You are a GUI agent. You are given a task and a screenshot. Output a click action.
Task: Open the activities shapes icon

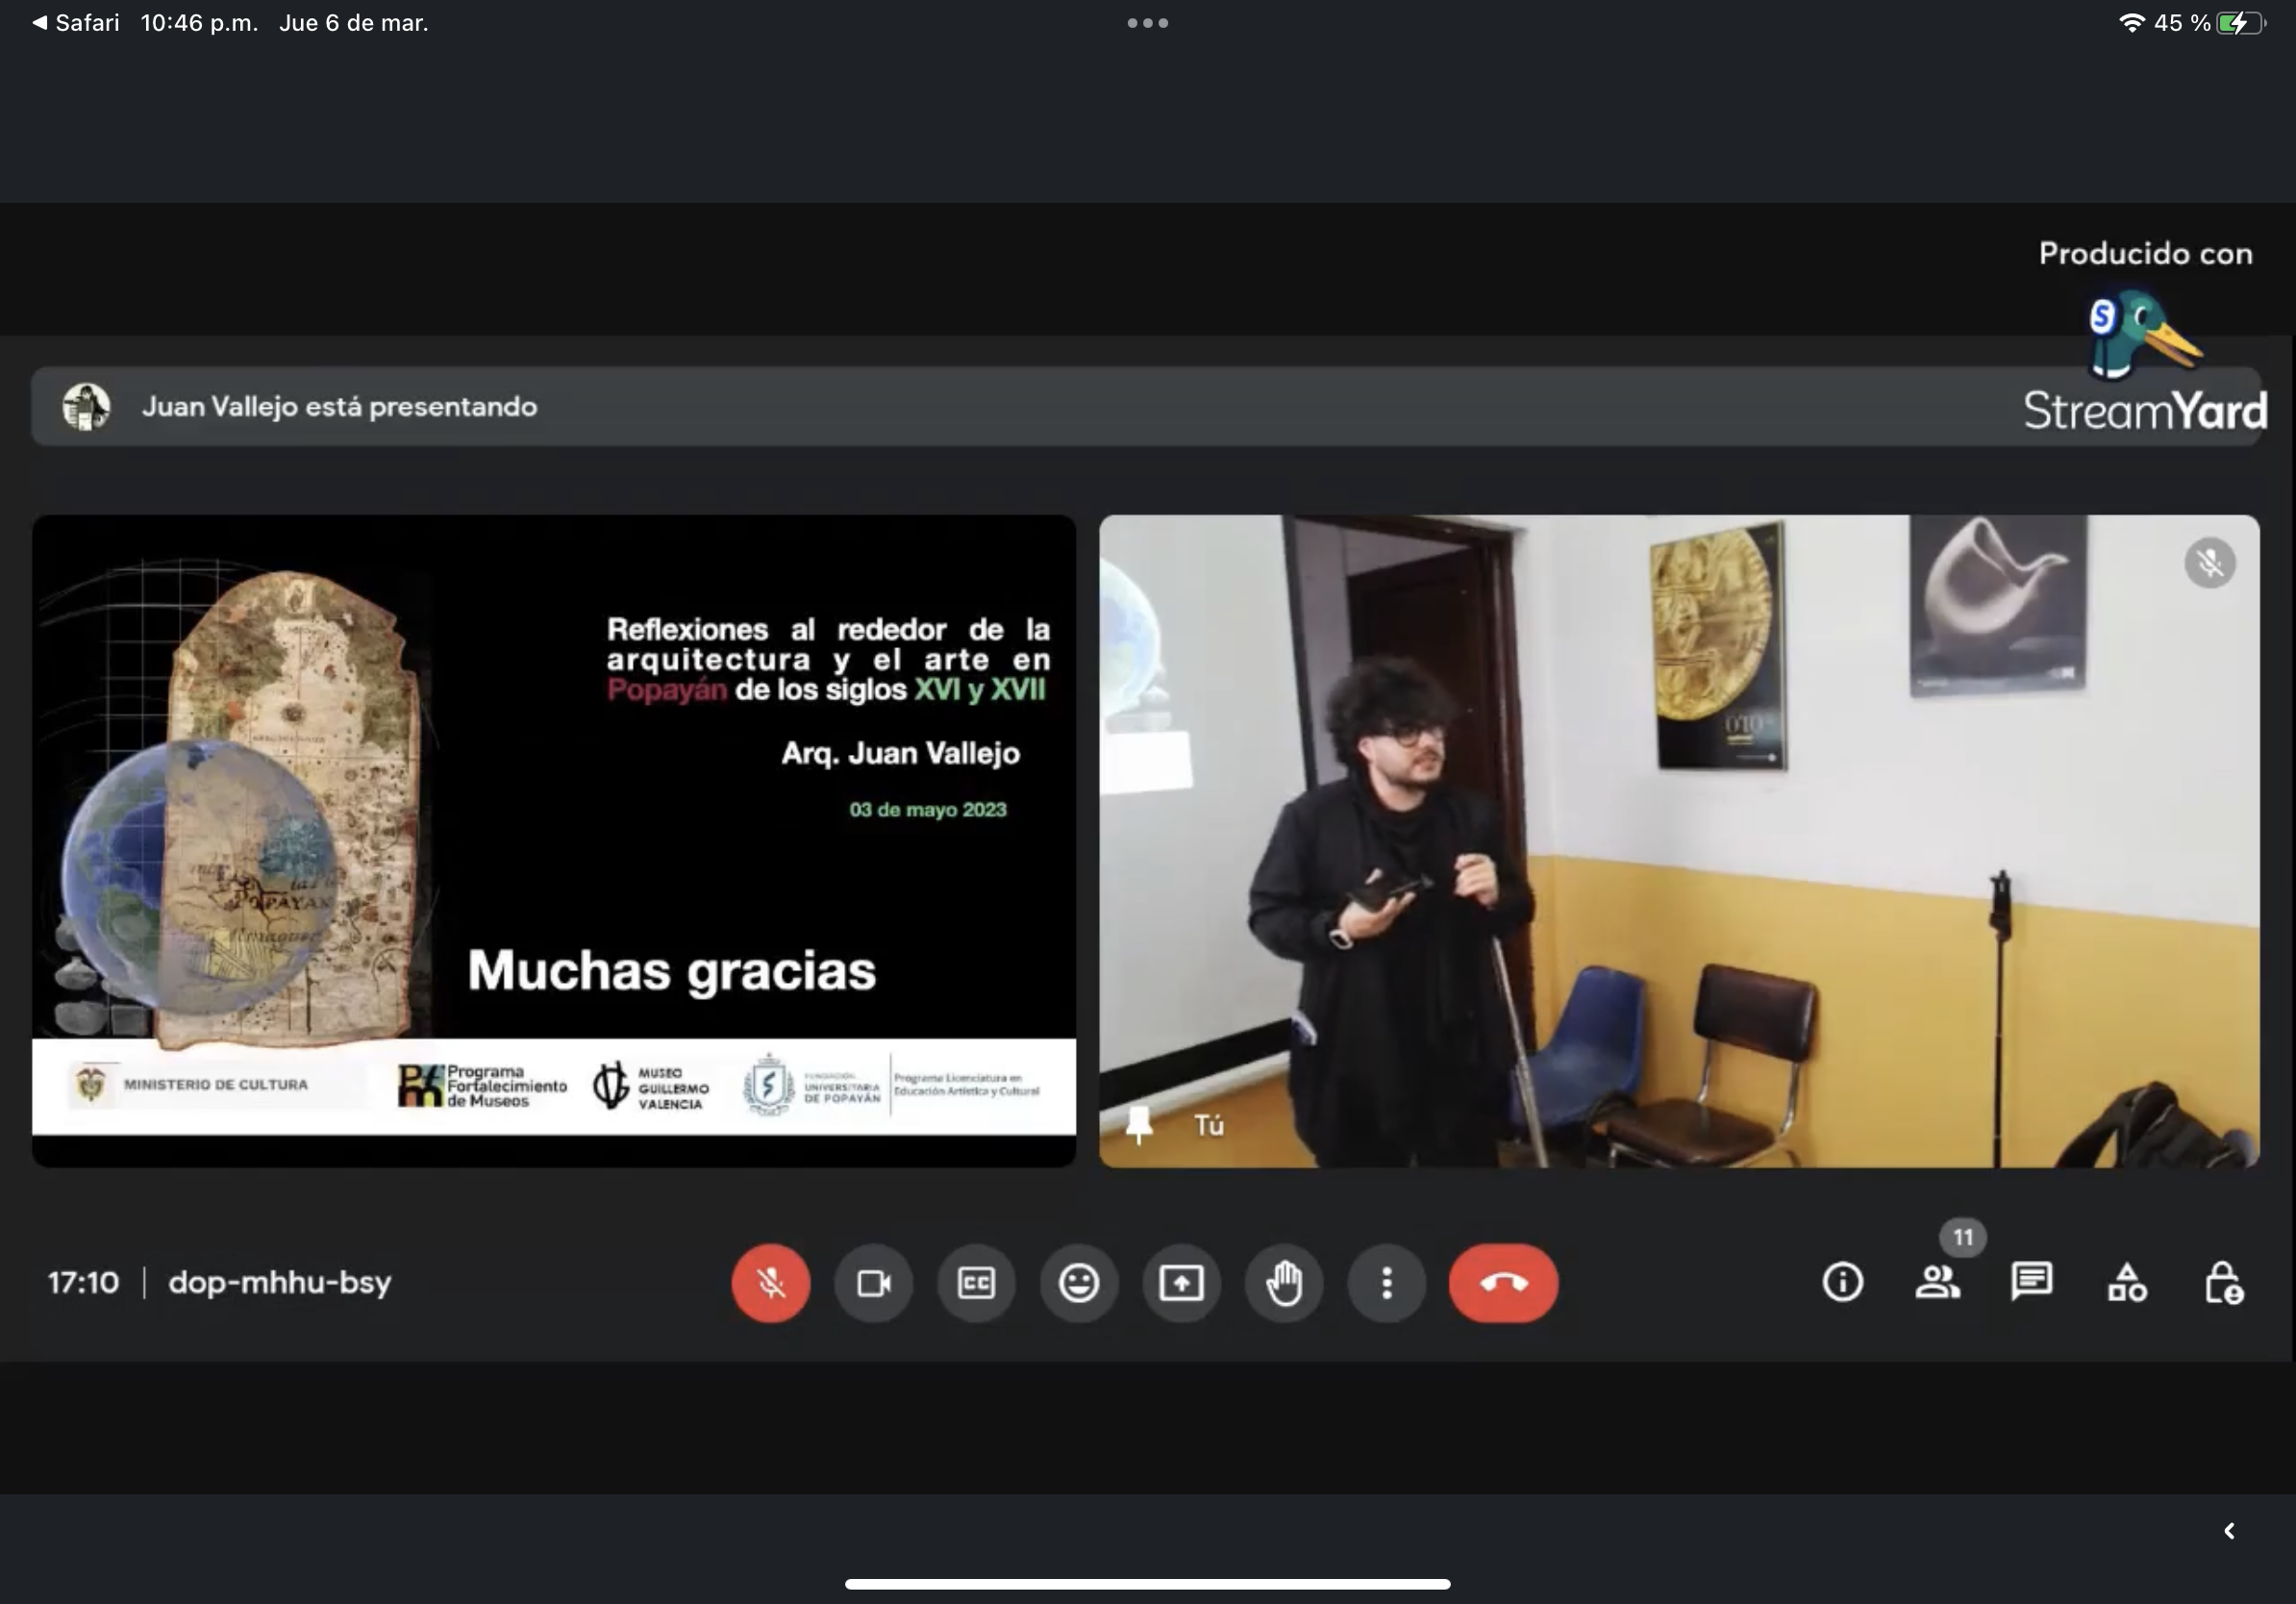[2127, 1282]
